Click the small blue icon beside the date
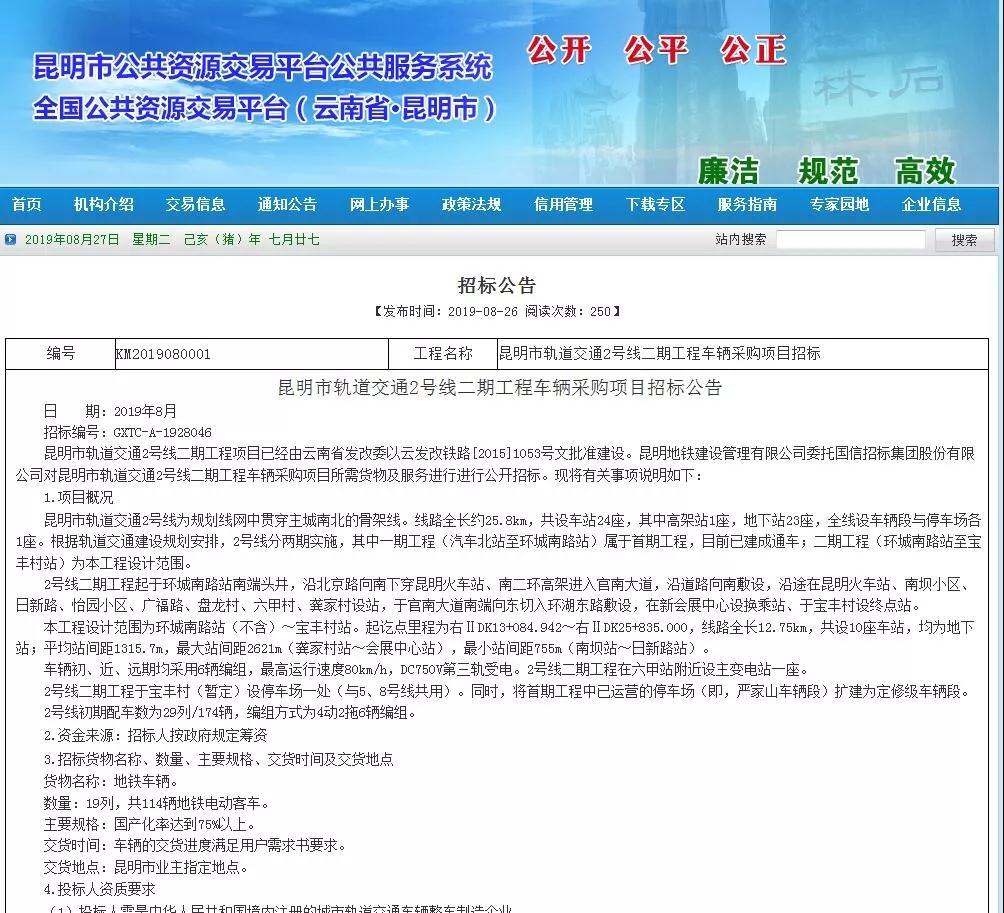Viewport: 1004px width, 913px height. 10,240
